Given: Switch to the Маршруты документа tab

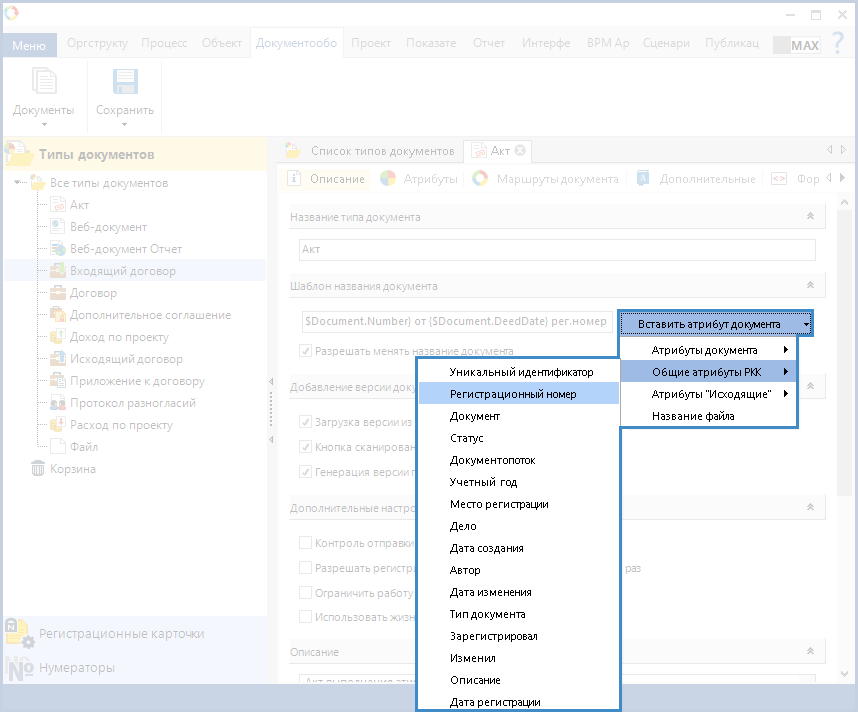Looking at the screenshot, I should (x=545, y=179).
